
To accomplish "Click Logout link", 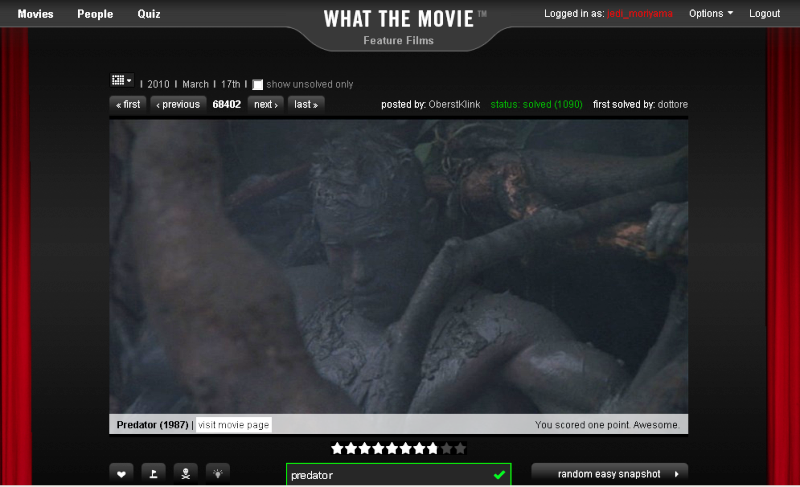I will coord(764,14).
